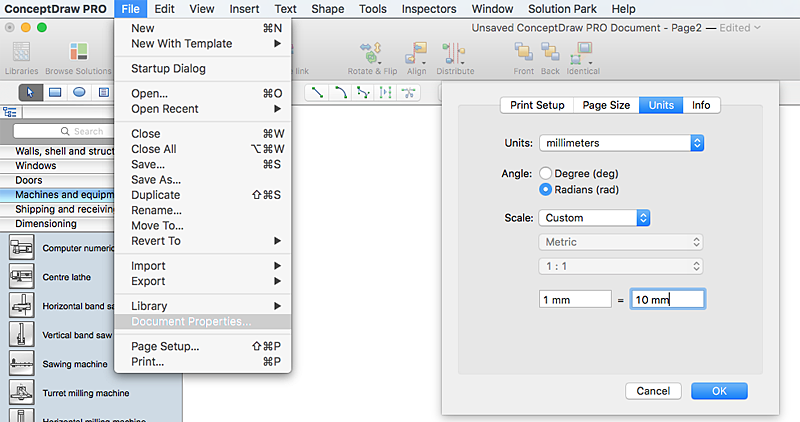Screen dimensions: 800x422
Task: Click the Identical size icon
Action: [x=582, y=53]
